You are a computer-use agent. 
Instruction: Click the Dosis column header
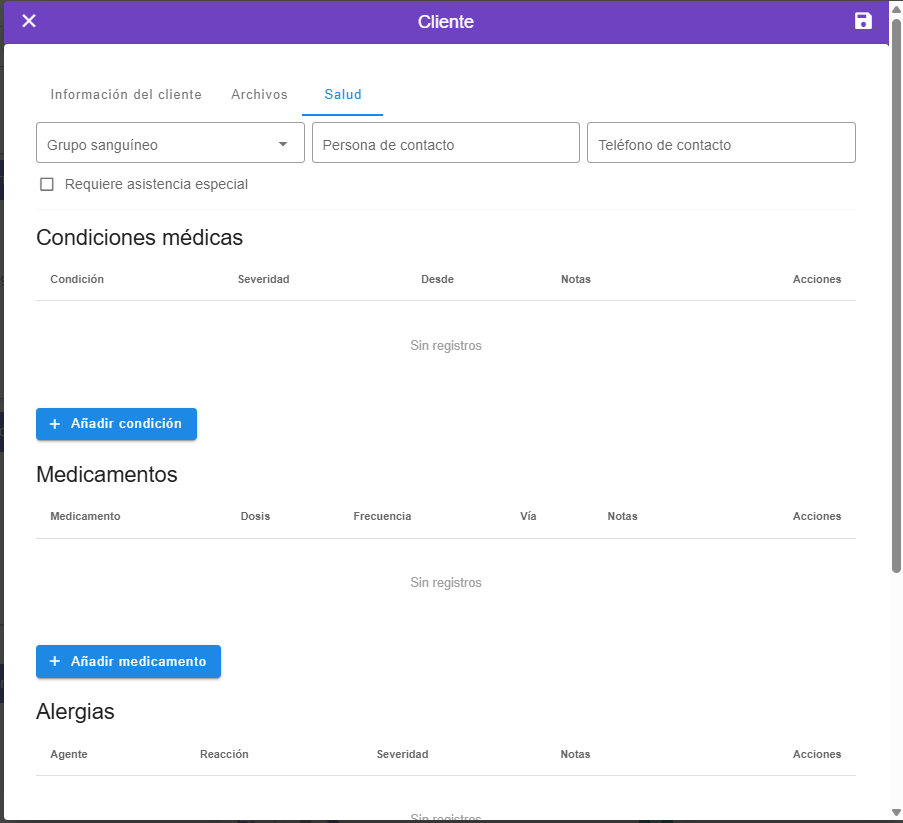(255, 517)
